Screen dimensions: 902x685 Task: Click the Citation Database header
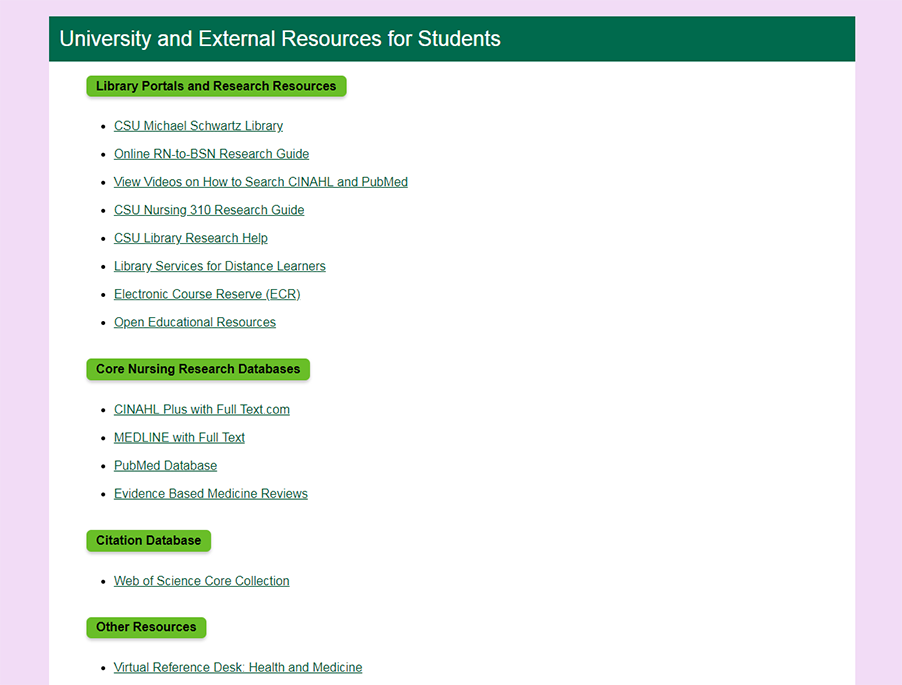[148, 540]
